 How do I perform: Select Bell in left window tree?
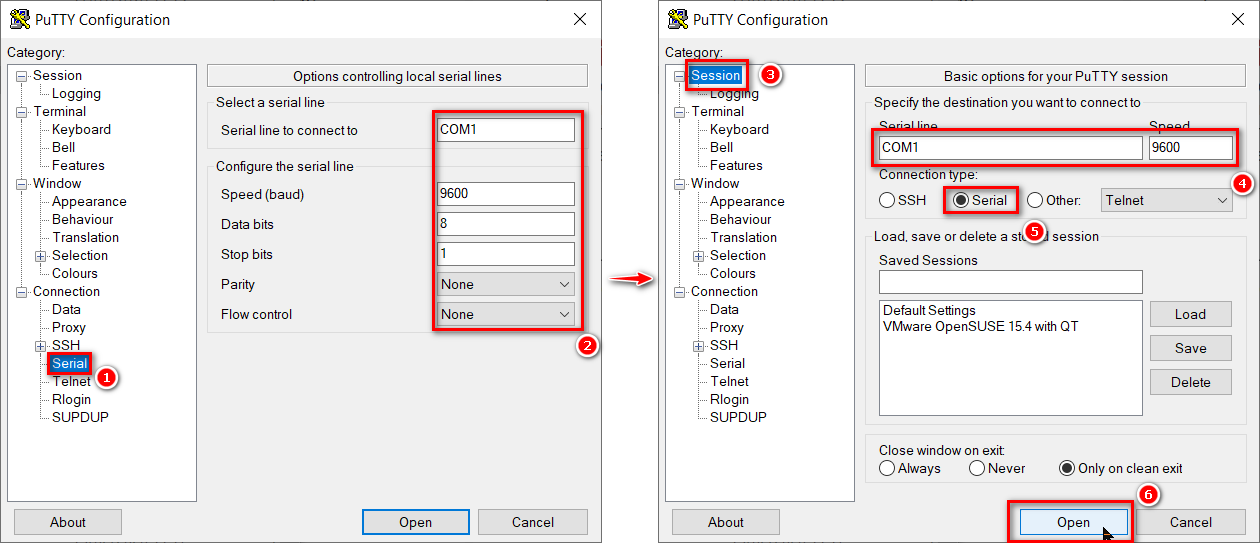click(x=63, y=147)
